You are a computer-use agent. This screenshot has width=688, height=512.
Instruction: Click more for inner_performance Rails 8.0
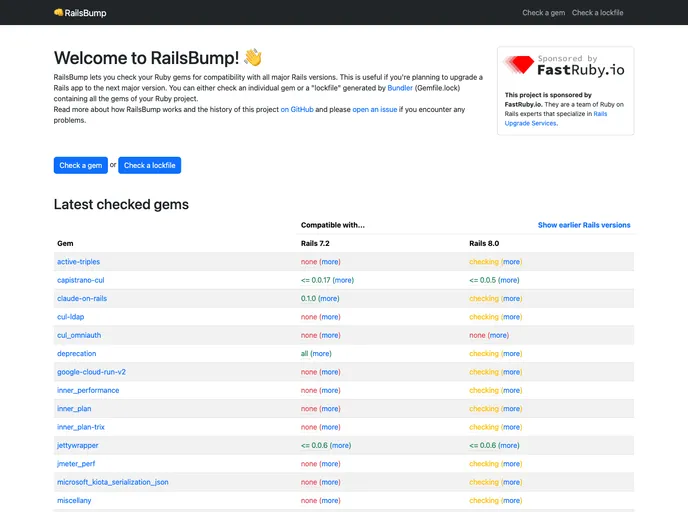[x=512, y=390]
